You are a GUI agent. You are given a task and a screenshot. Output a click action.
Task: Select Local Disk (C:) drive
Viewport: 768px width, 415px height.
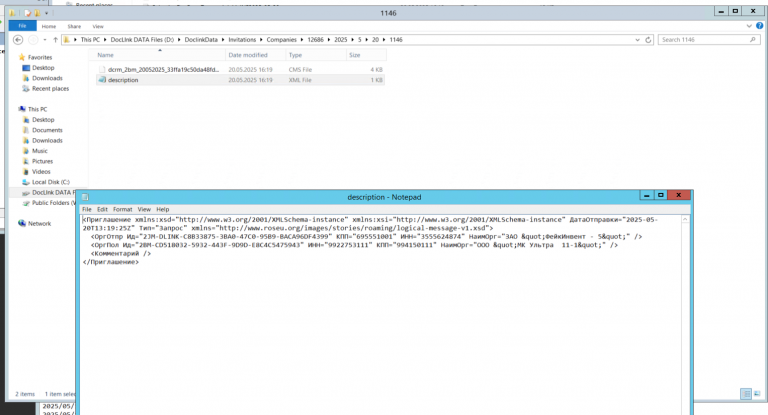coord(50,182)
